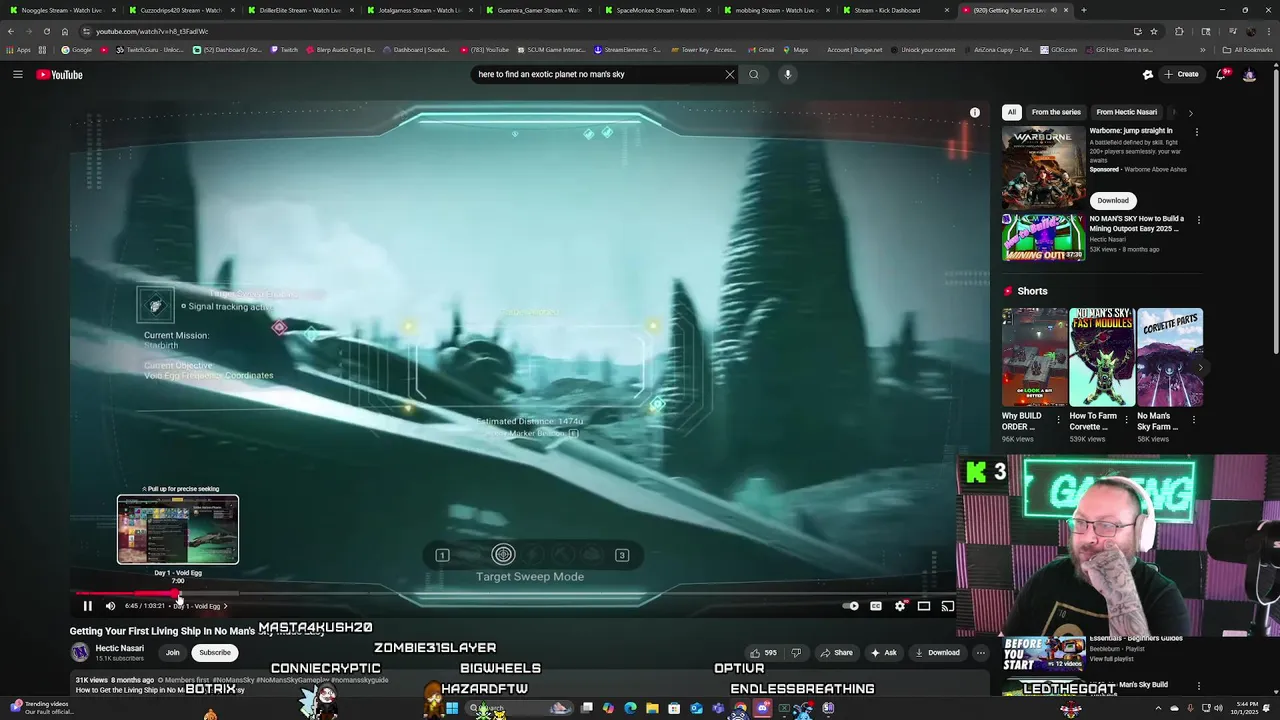Open options for Why BUILD ORDER short
This screenshot has height=720, width=1280.
click(1059, 419)
